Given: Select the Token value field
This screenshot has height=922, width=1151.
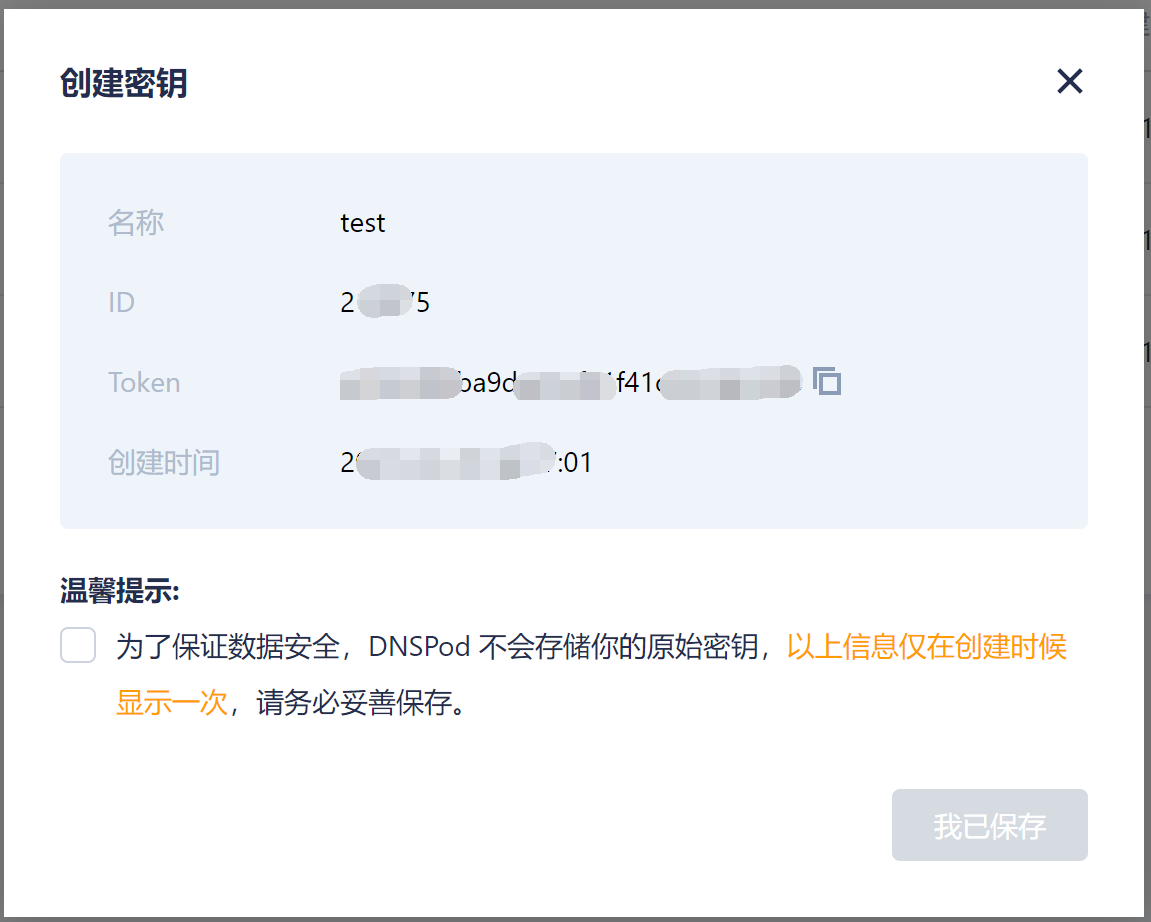Looking at the screenshot, I should coord(570,382).
